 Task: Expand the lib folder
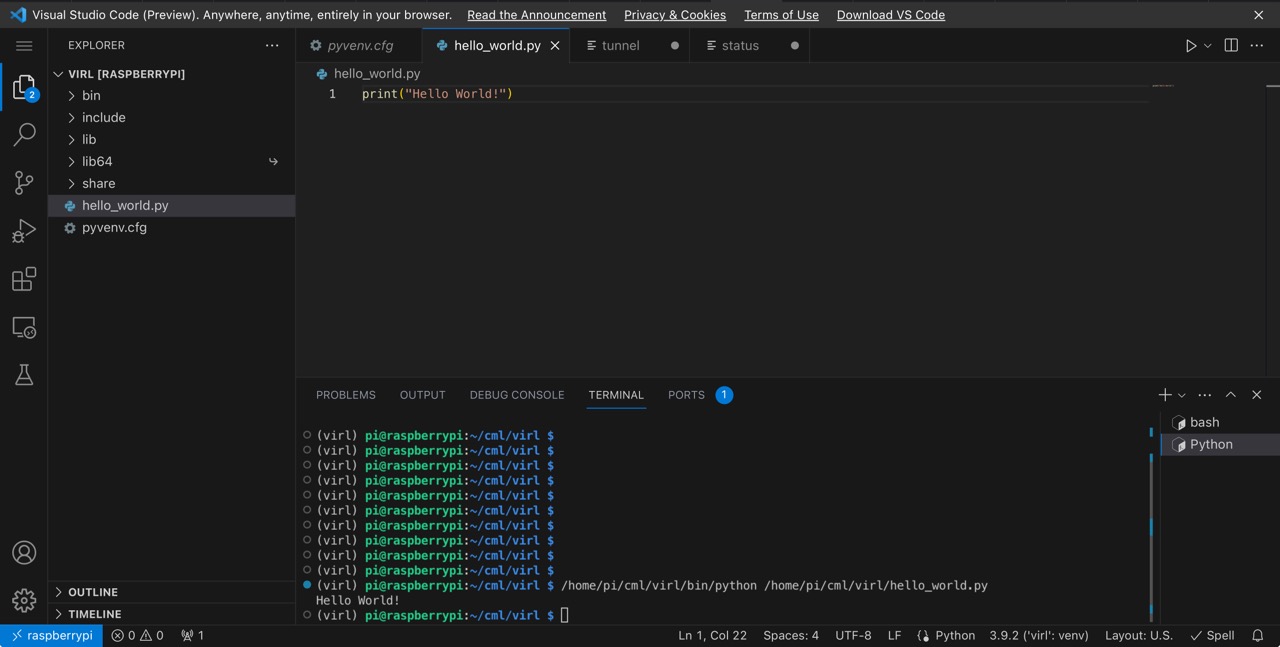[x=171, y=140]
